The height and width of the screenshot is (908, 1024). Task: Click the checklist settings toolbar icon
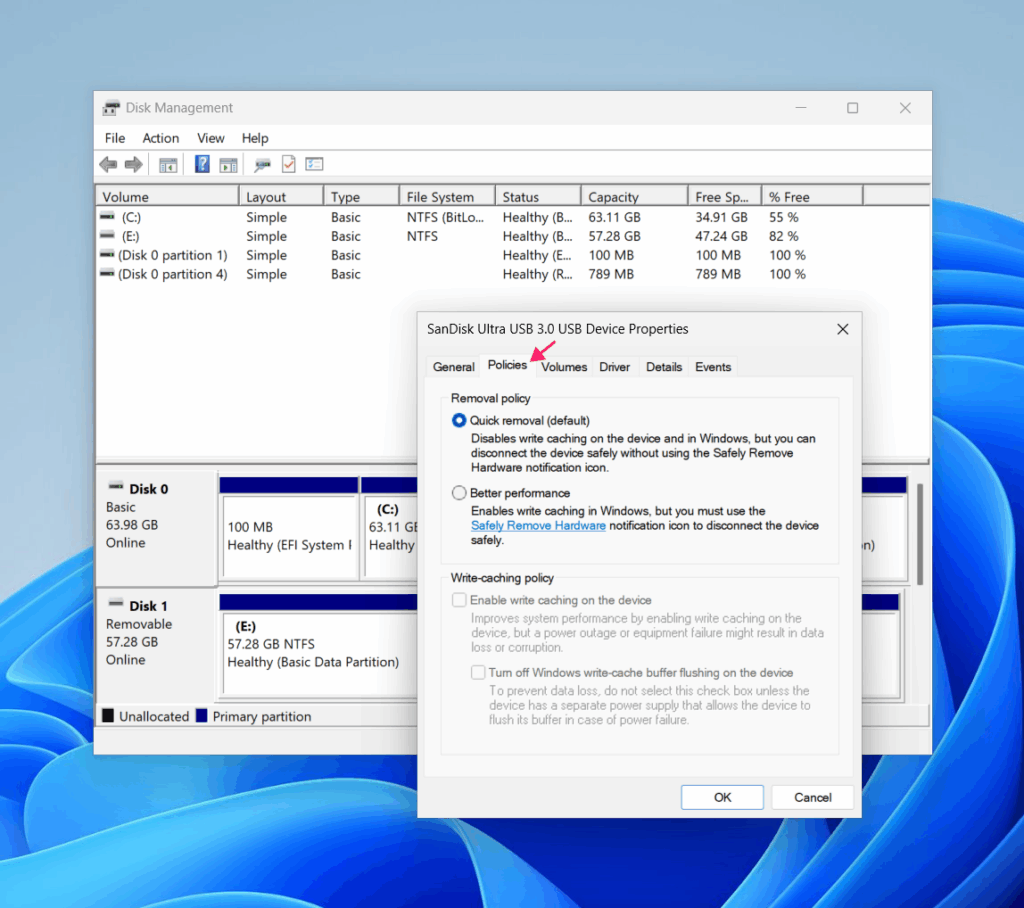click(314, 165)
